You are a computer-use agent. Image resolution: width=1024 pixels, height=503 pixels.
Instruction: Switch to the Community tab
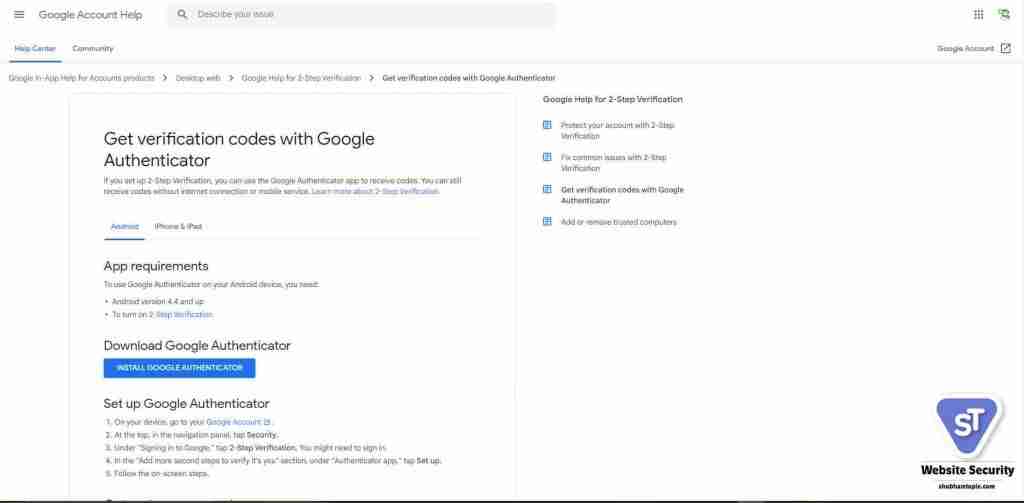click(93, 48)
